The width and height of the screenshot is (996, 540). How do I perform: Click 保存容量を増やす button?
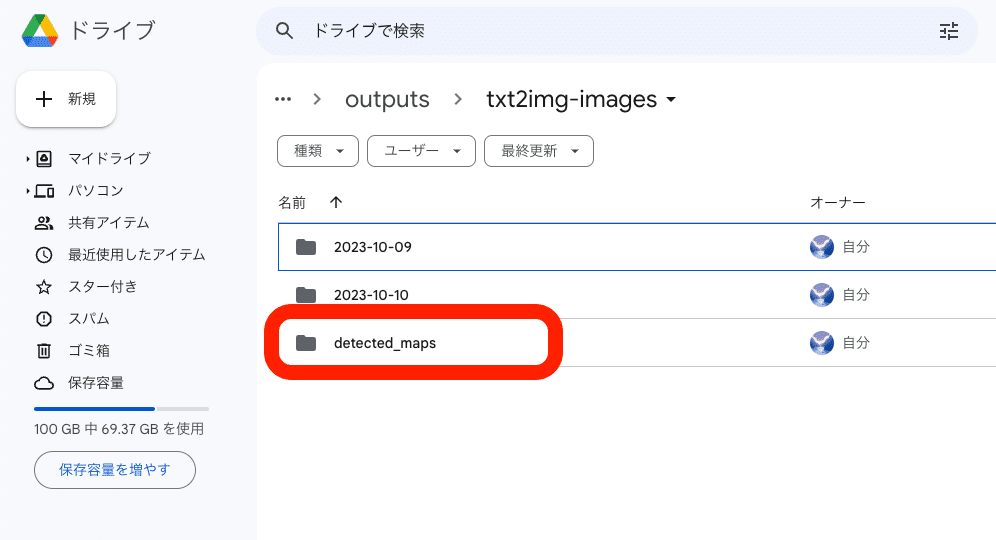[115, 470]
